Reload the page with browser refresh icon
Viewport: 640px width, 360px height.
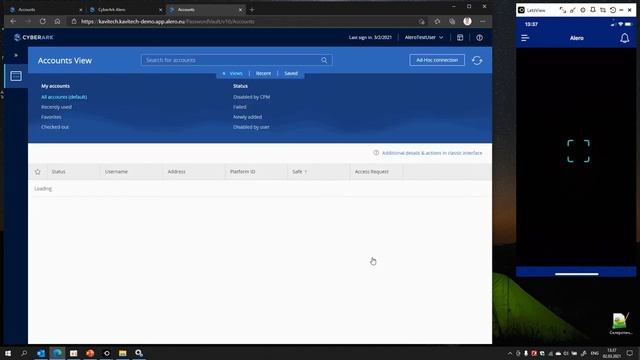pyautogui.click(x=42, y=21)
